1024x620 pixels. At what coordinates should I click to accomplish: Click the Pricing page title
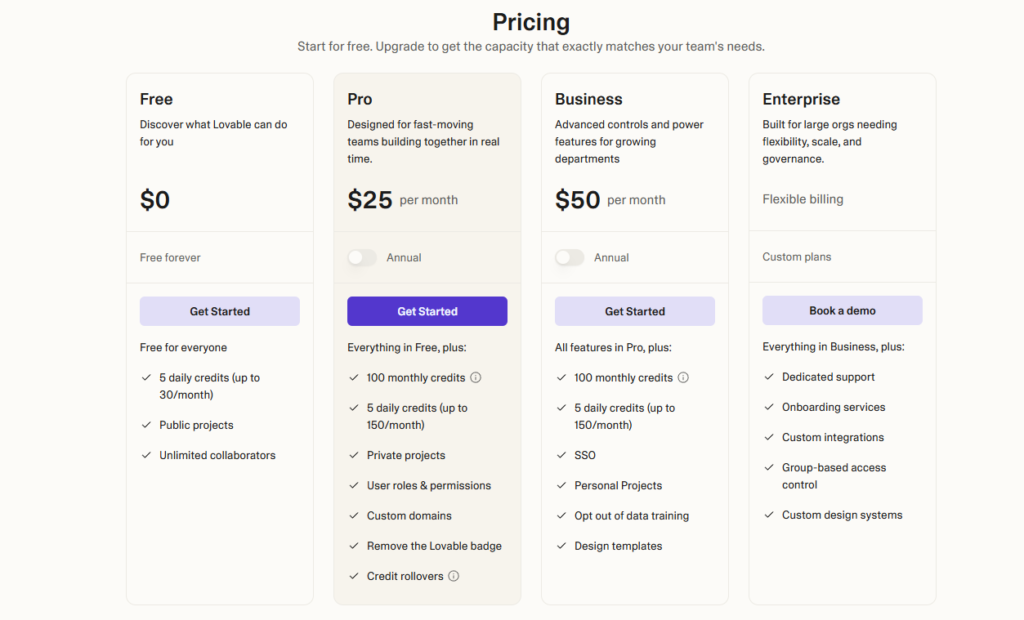coord(531,22)
